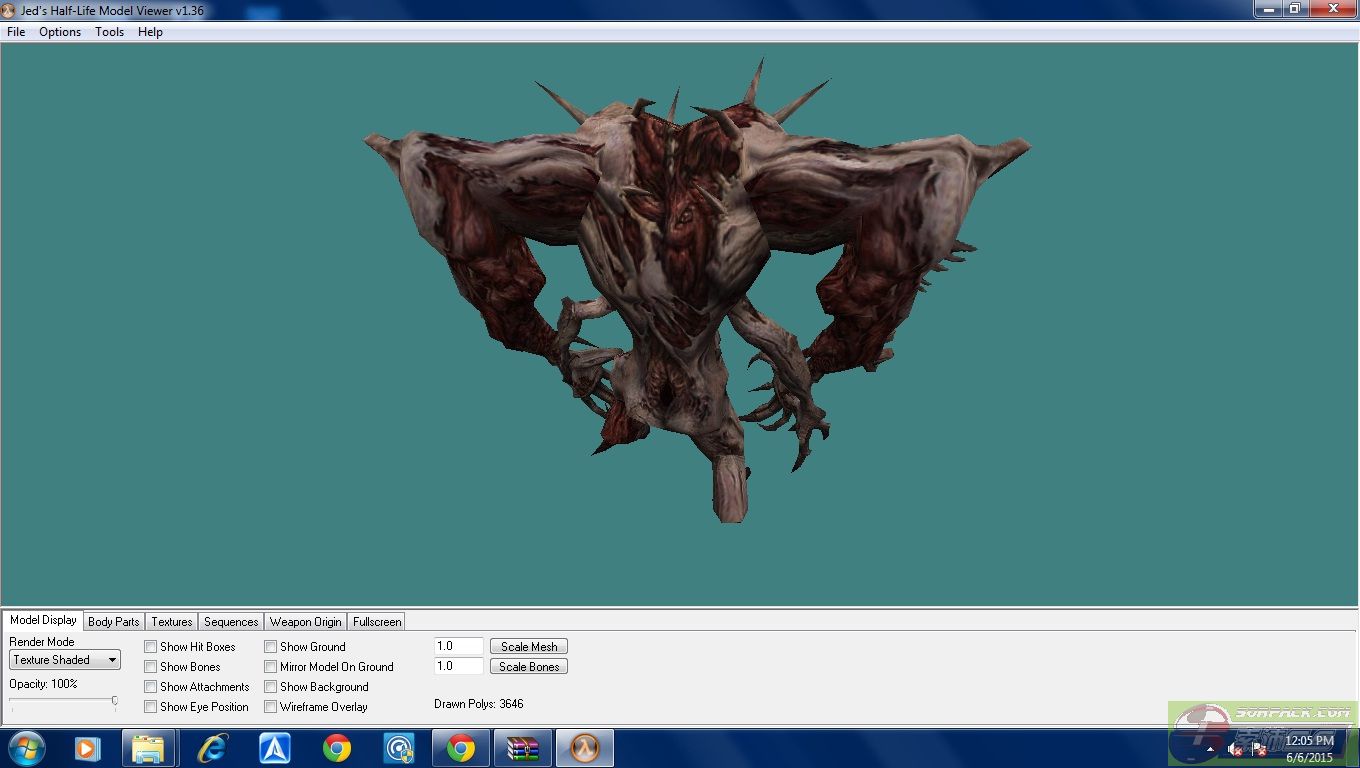Toggle Show Bones checkbox
This screenshot has width=1360, height=768.
tap(150, 667)
